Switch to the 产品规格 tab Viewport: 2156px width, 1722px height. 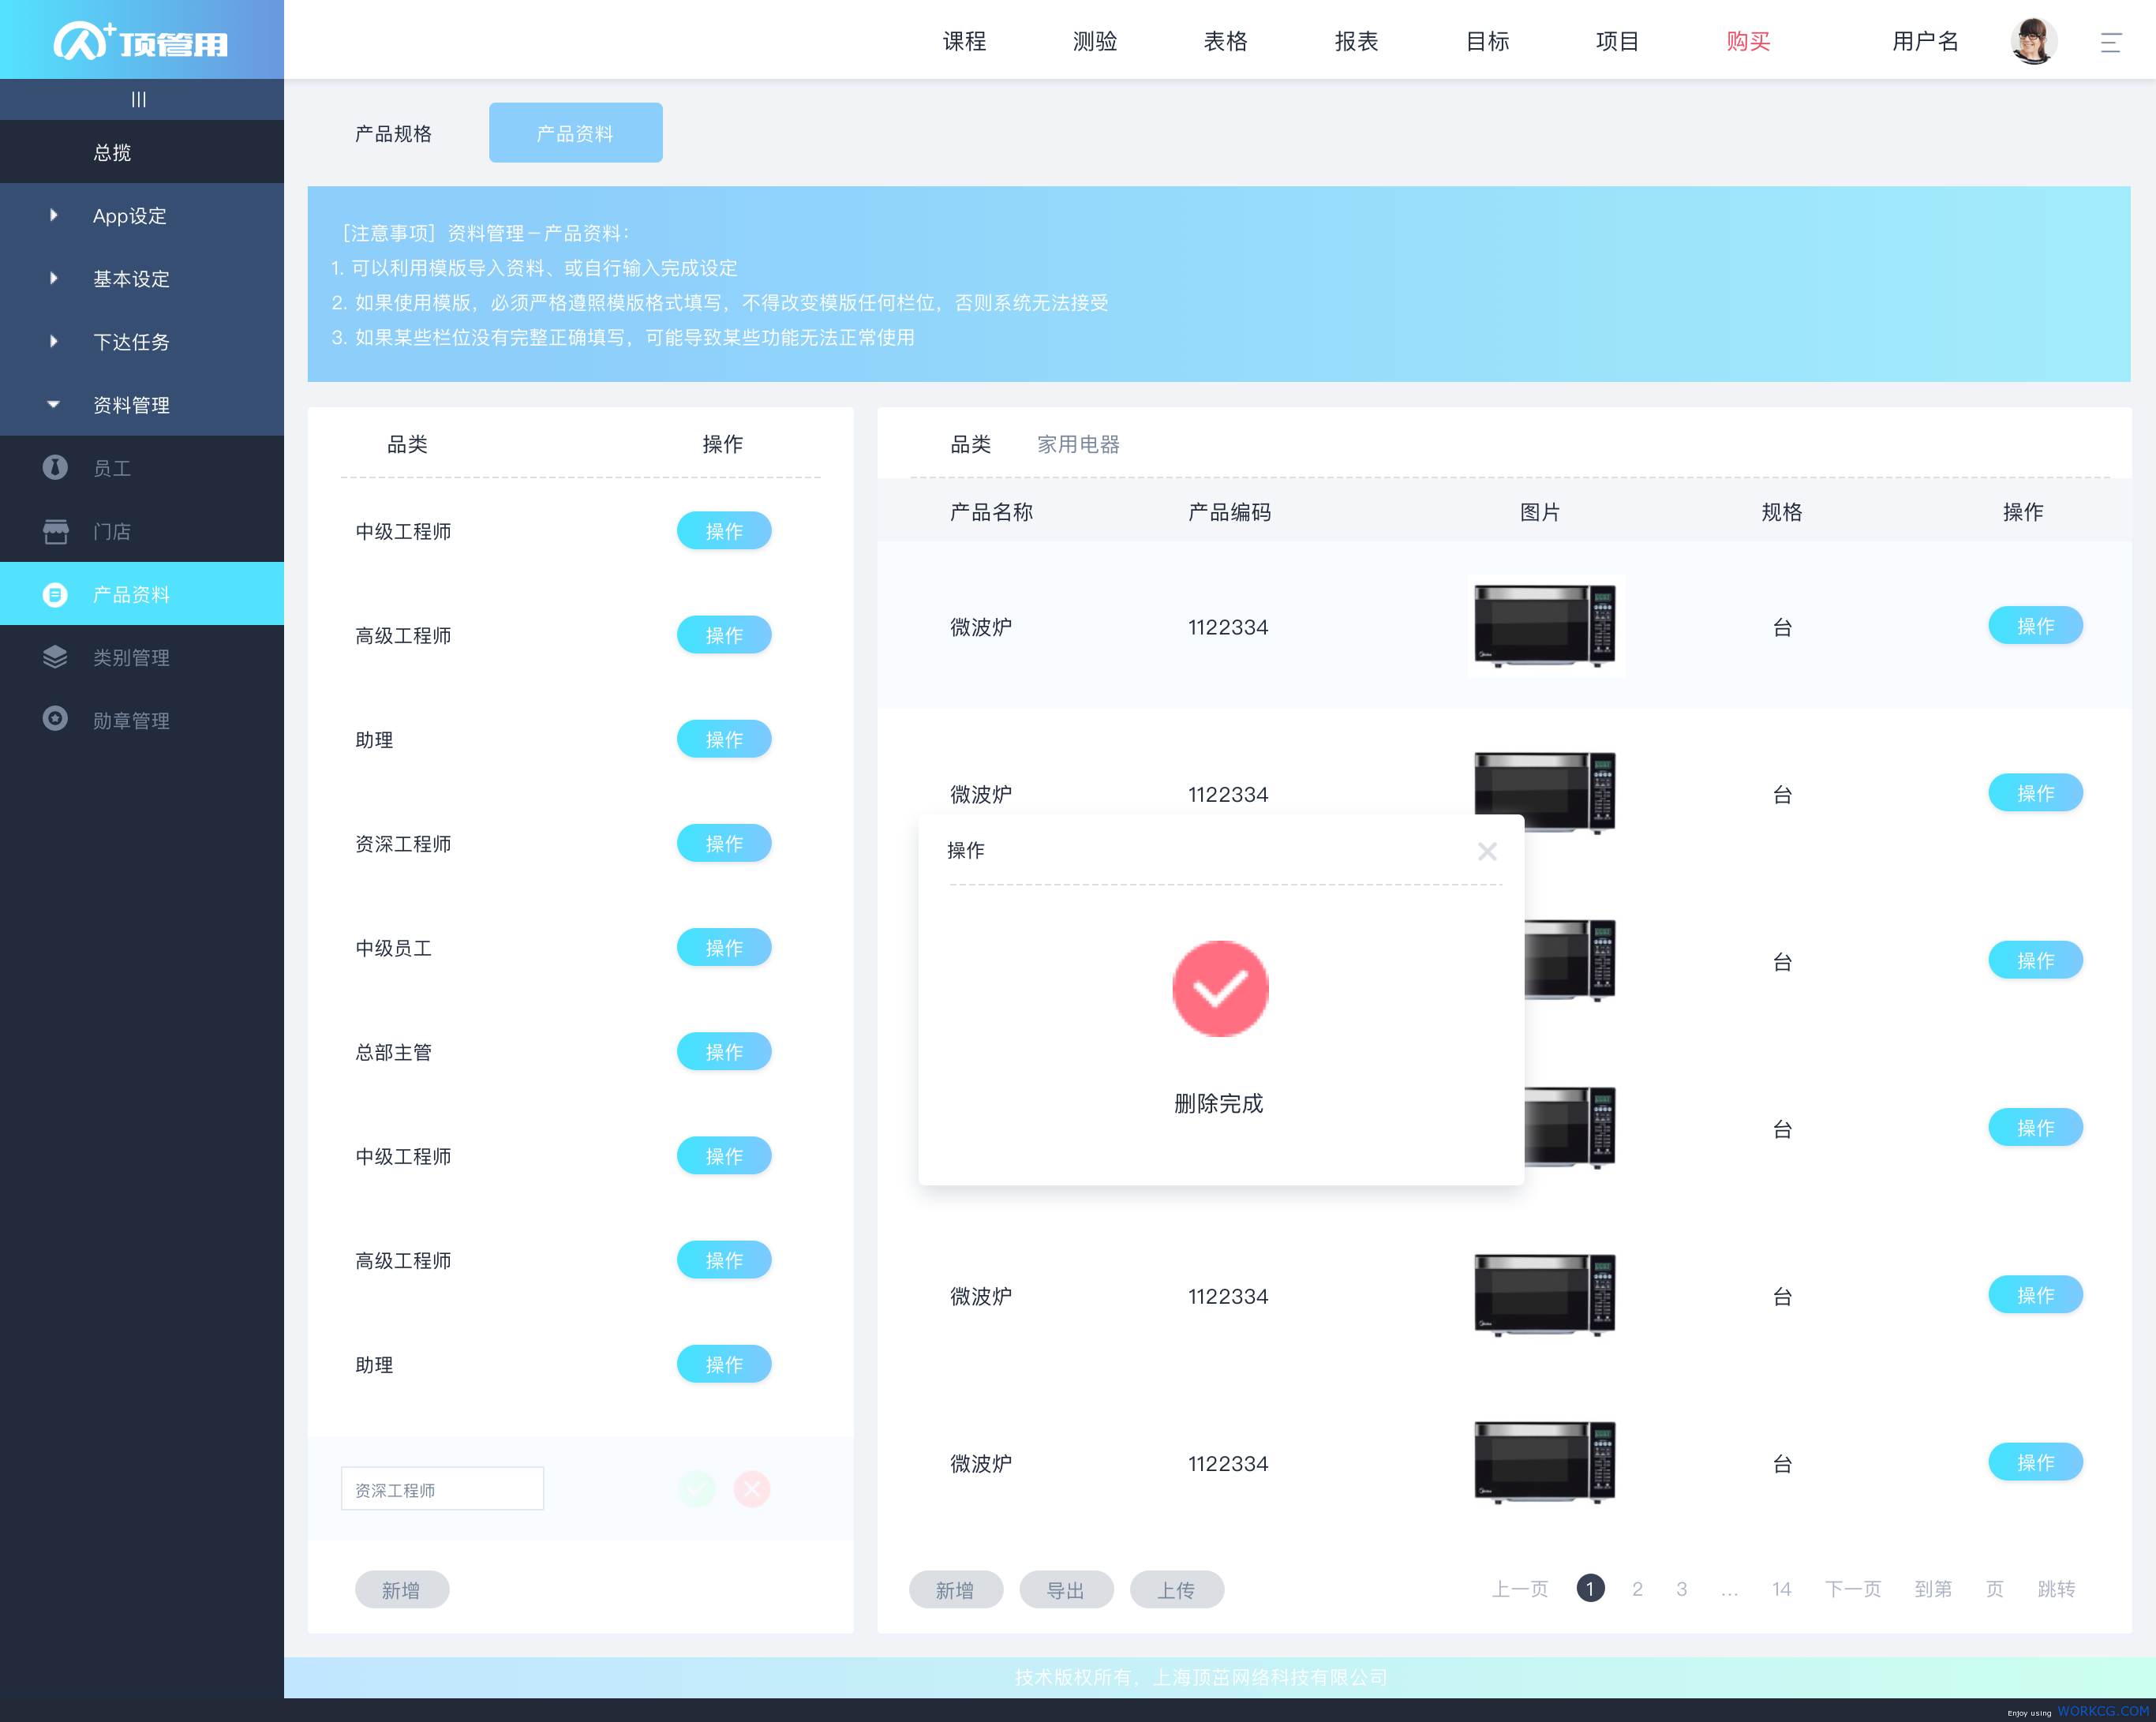pyautogui.click(x=394, y=133)
